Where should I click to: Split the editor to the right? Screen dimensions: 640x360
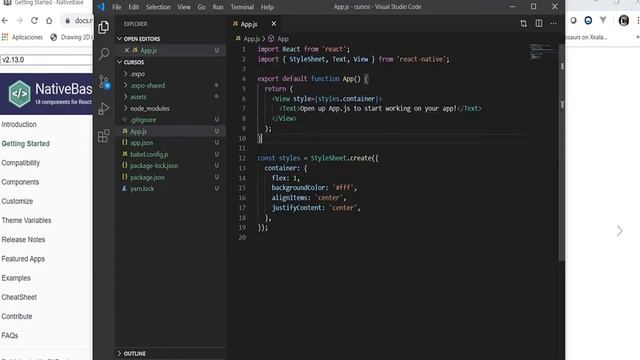pyautogui.click(x=539, y=24)
